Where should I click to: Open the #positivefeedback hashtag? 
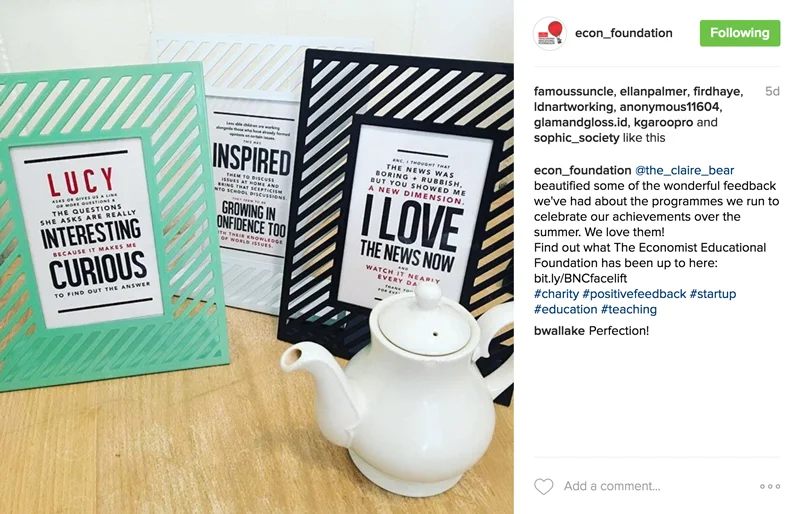tap(634, 294)
